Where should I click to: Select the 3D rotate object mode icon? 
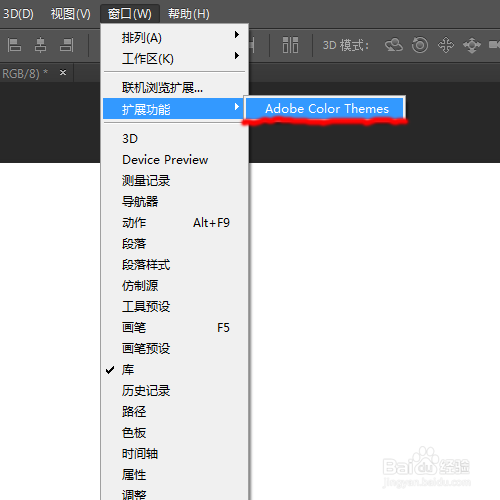394,45
